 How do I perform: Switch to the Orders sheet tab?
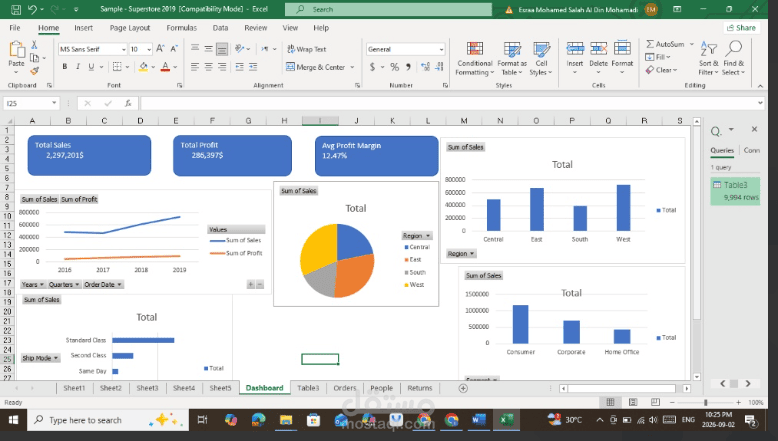point(345,388)
